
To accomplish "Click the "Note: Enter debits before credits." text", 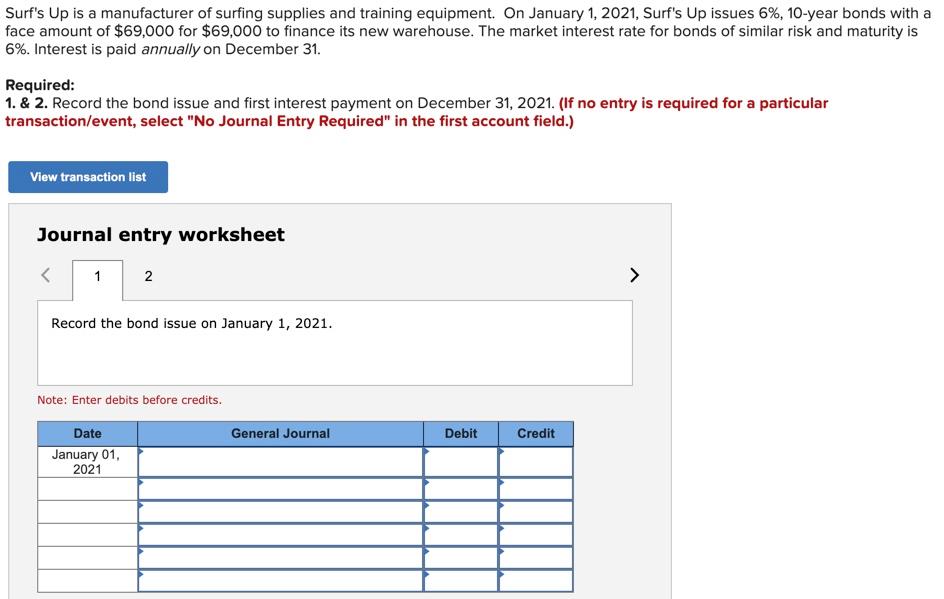I will (x=129, y=400).
